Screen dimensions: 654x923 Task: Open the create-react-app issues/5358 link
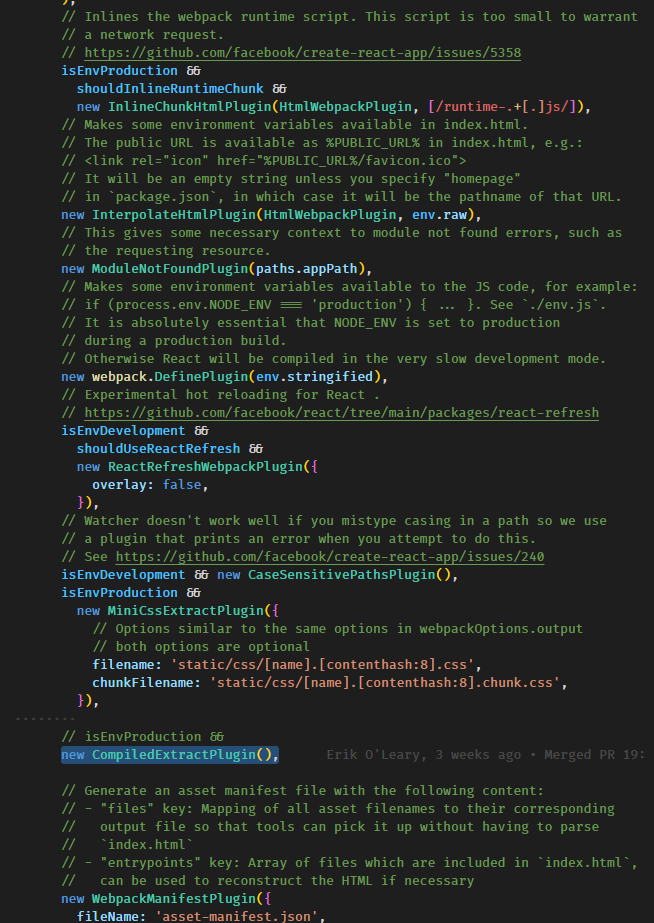[303, 52]
